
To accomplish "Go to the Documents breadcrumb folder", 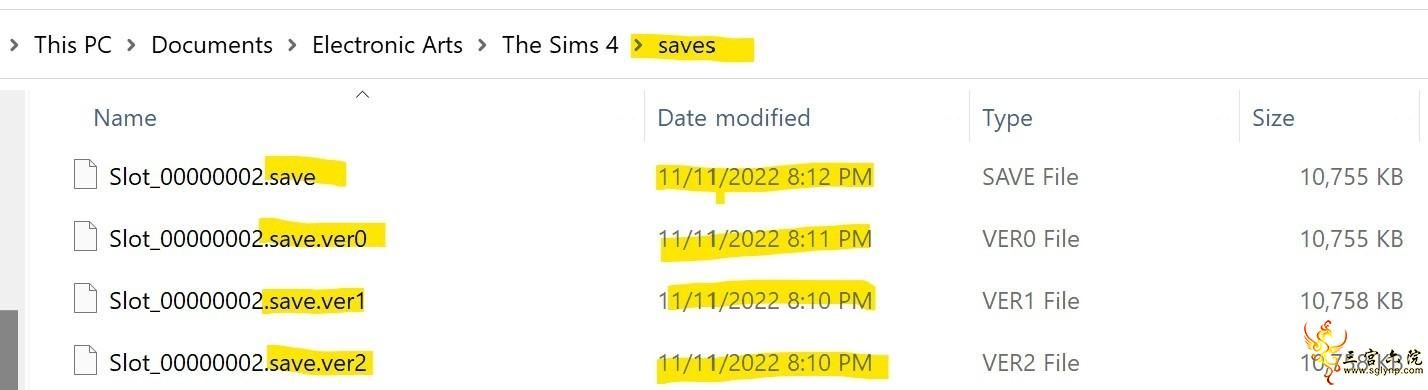I will pyautogui.click(x=212, y=45).
